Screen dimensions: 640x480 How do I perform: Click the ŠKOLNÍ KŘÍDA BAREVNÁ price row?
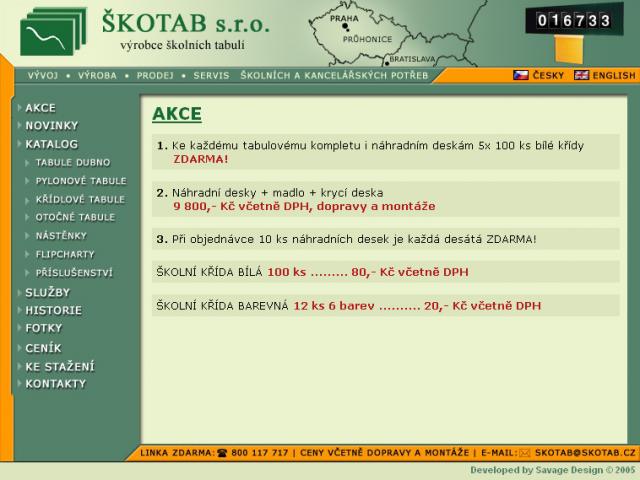point(385,306)
